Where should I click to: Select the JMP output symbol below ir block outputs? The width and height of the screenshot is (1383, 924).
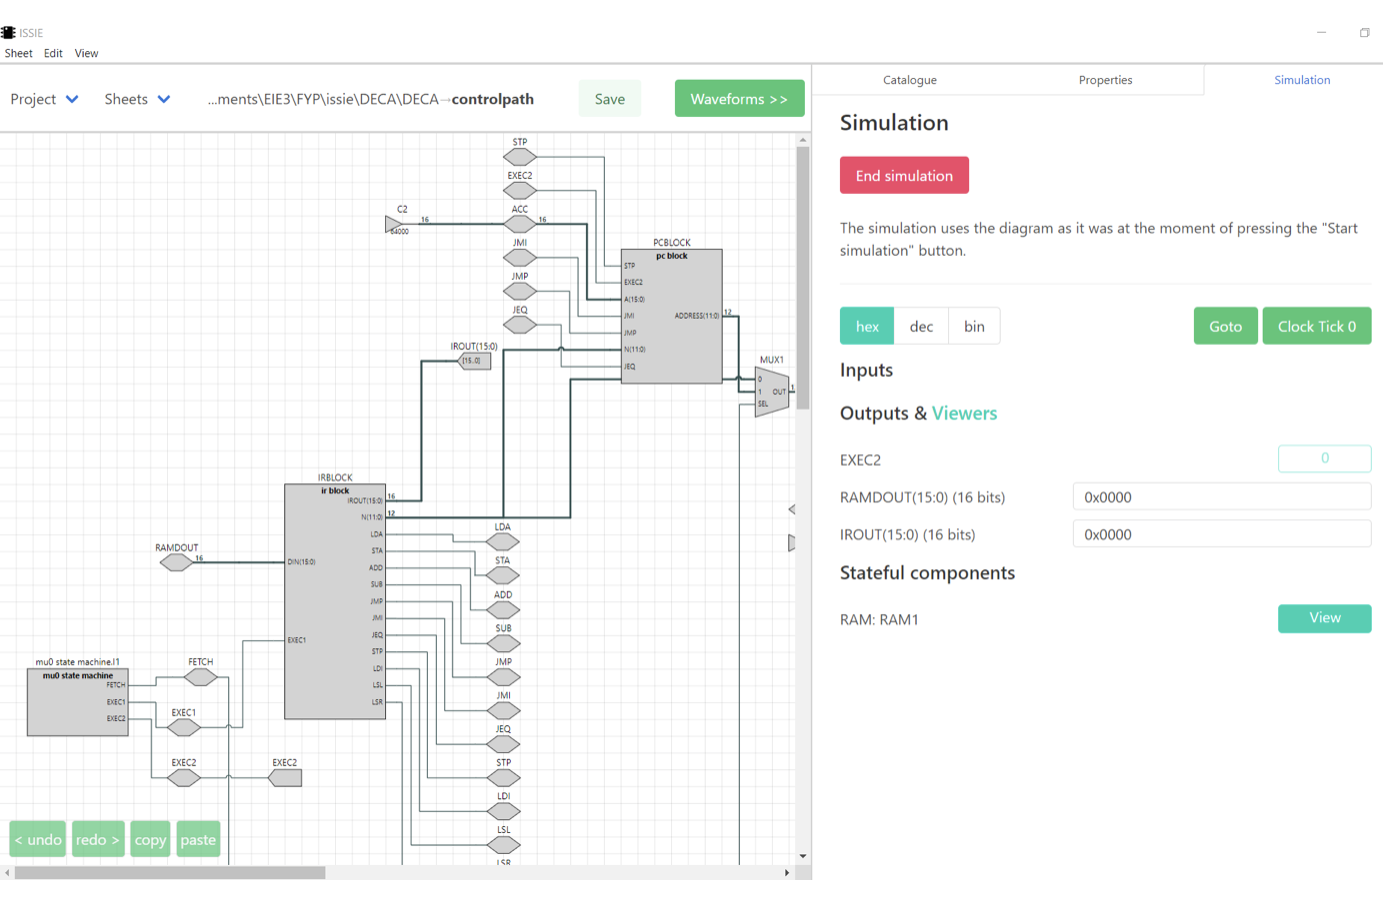(503, 677)
